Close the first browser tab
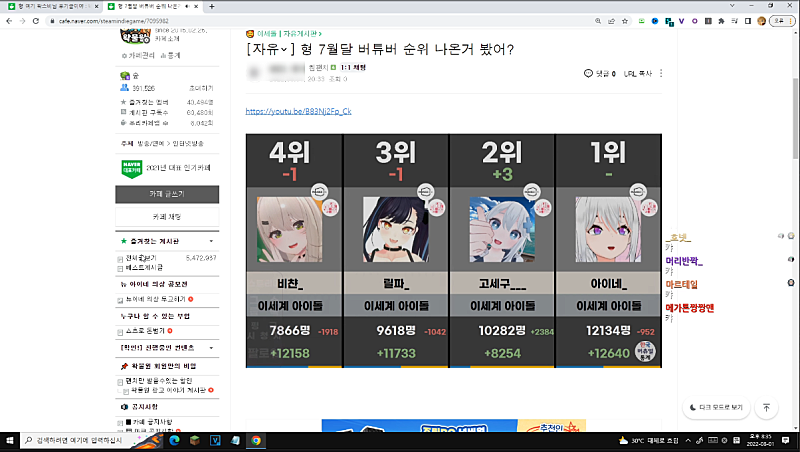The image size is (800, 452). [x=96, y=6]
